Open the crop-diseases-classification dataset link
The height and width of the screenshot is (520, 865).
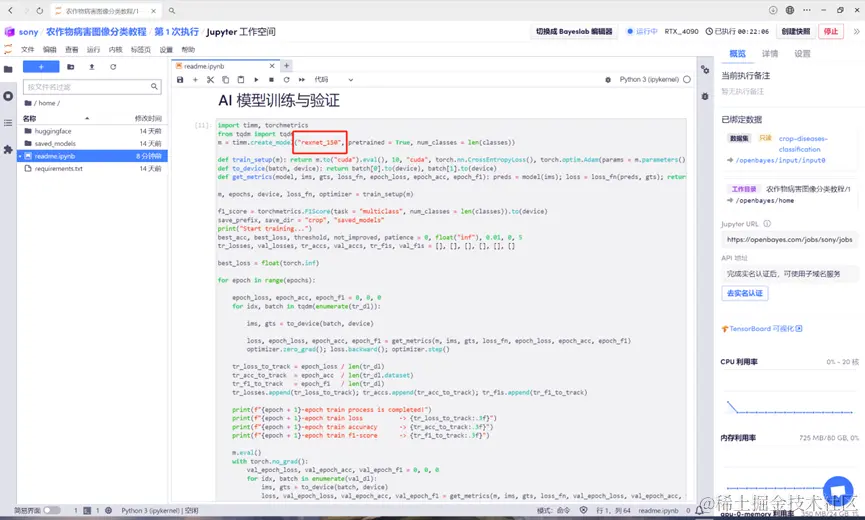803,144
